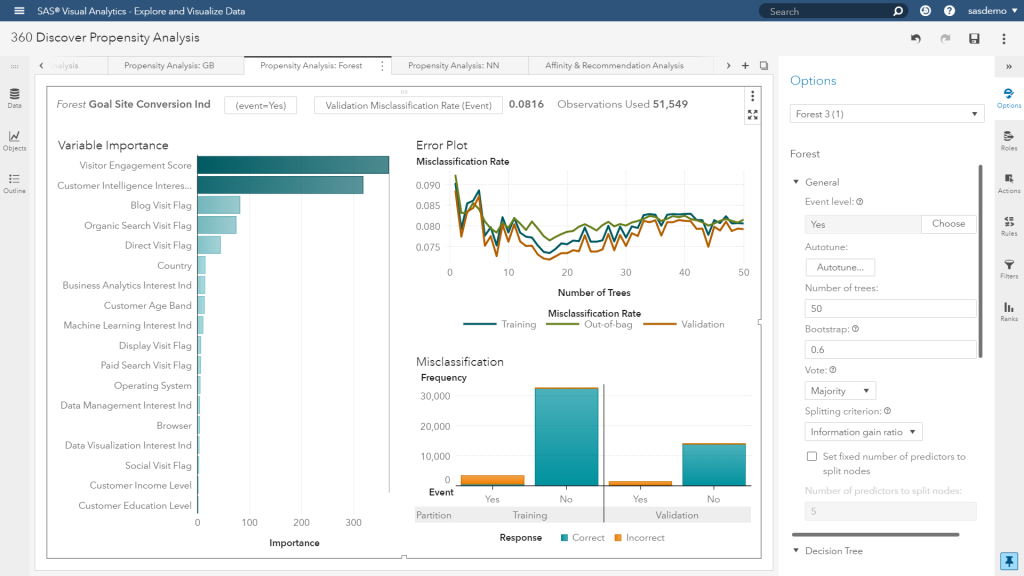1024x576 pixels.
Task: Maximize the Forest visualization
Action: (752, 115)
